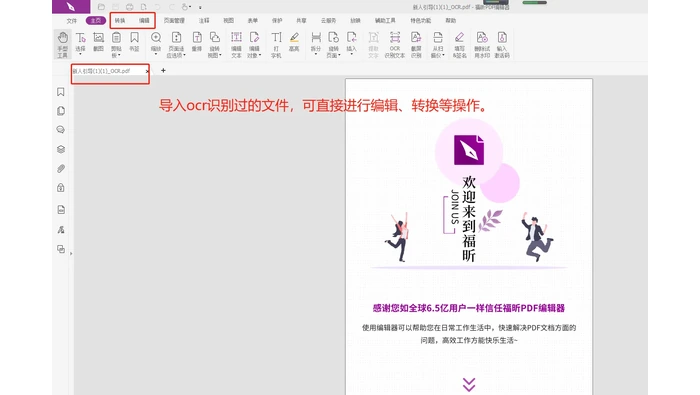Click the new document icon in quick access
This screenshot has width=700, height=395.
[143, 7]
